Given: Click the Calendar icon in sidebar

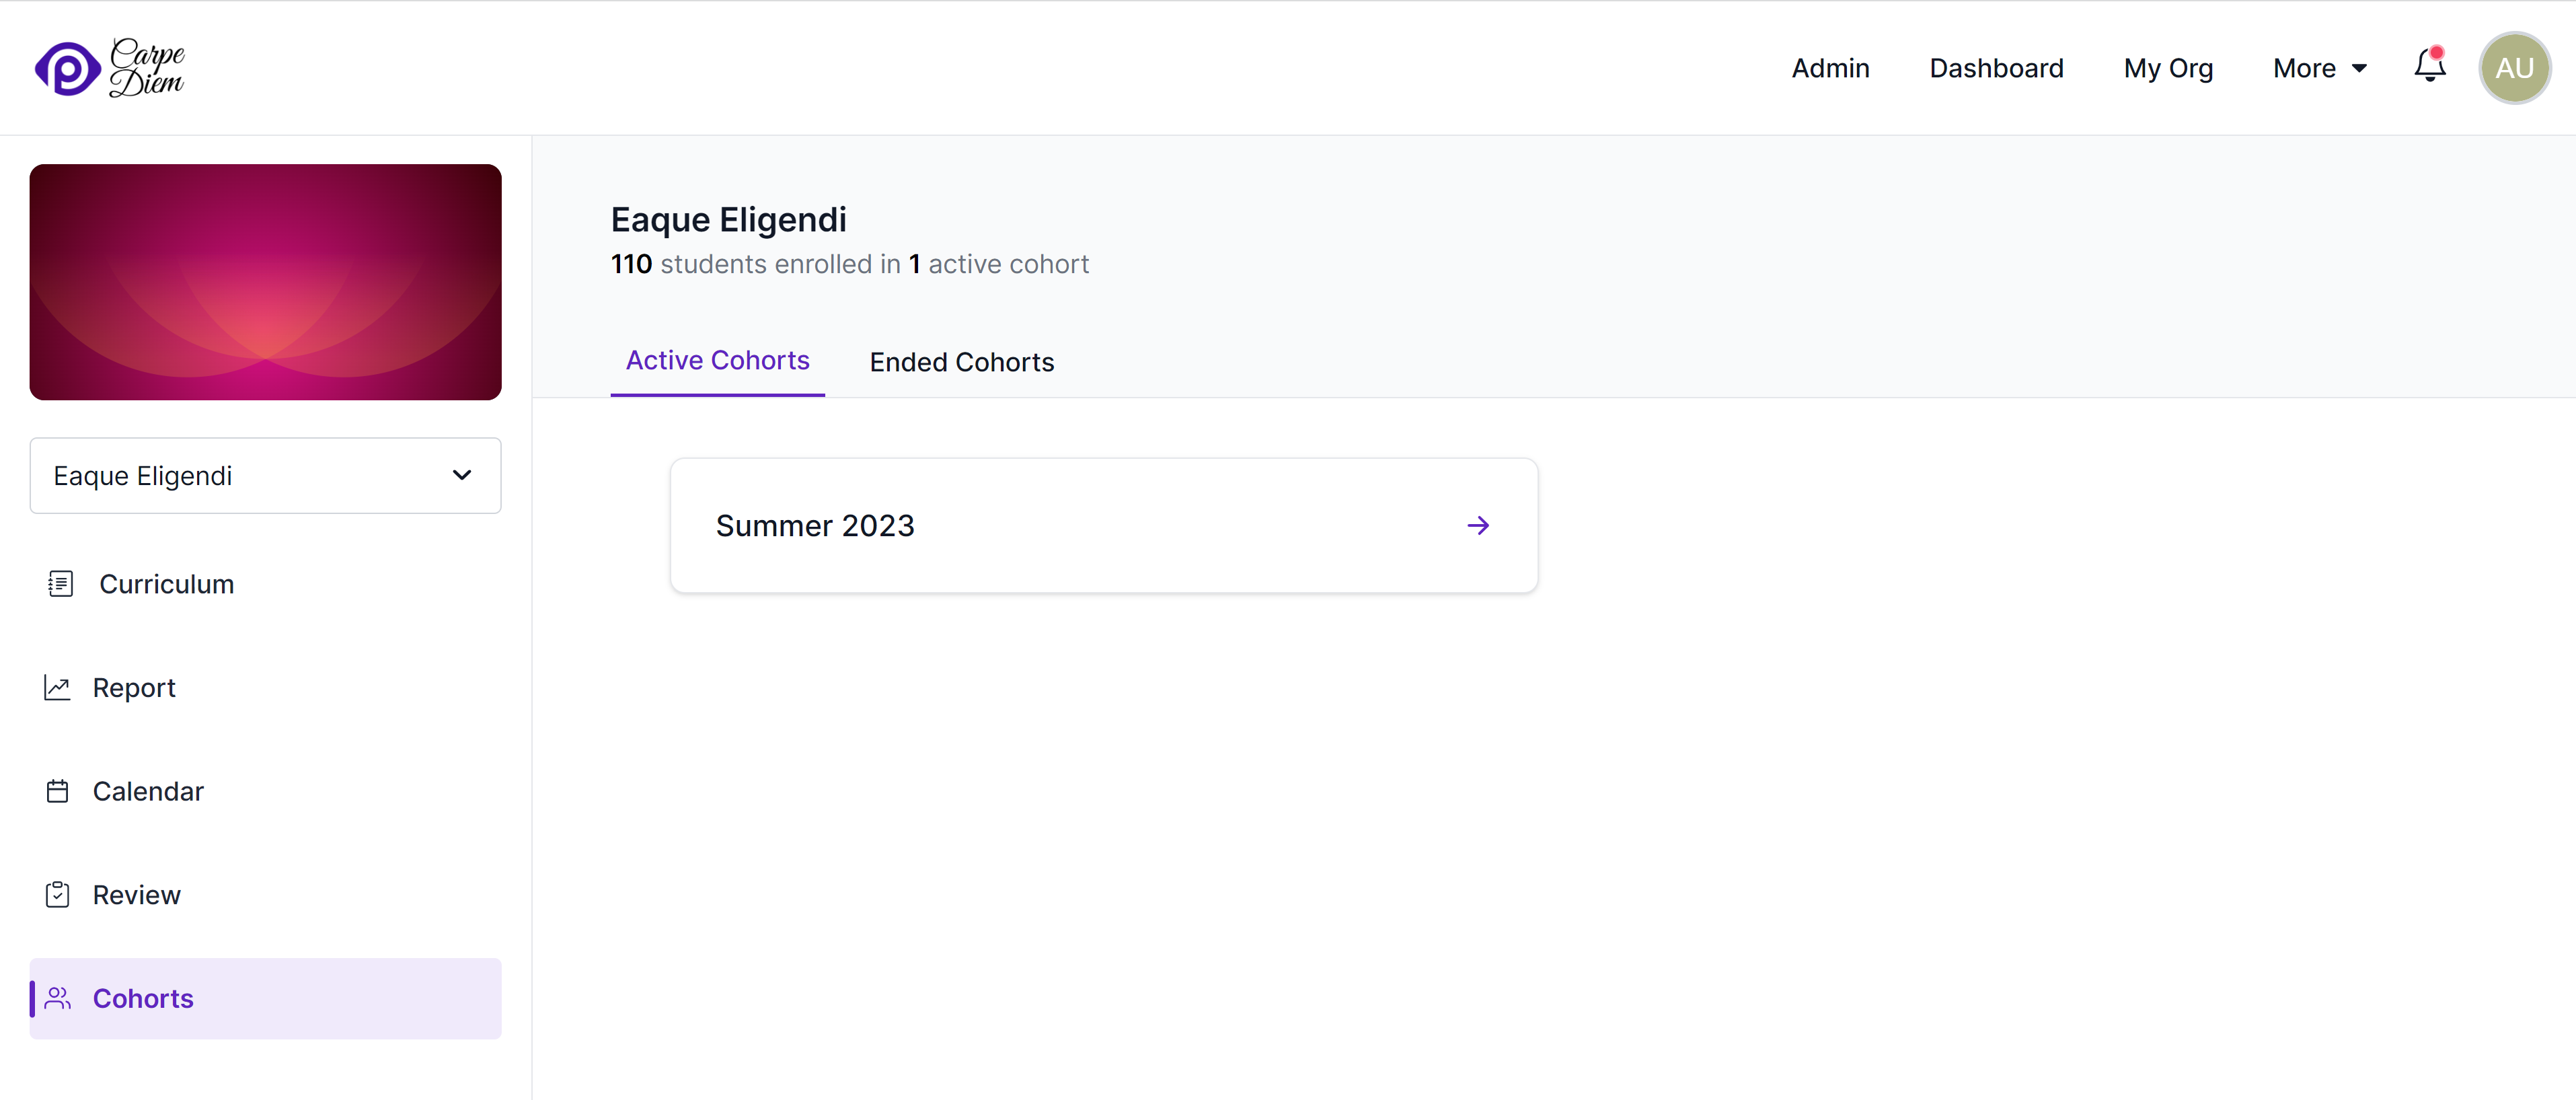Looking at the screenshot, I should point(57,792).
